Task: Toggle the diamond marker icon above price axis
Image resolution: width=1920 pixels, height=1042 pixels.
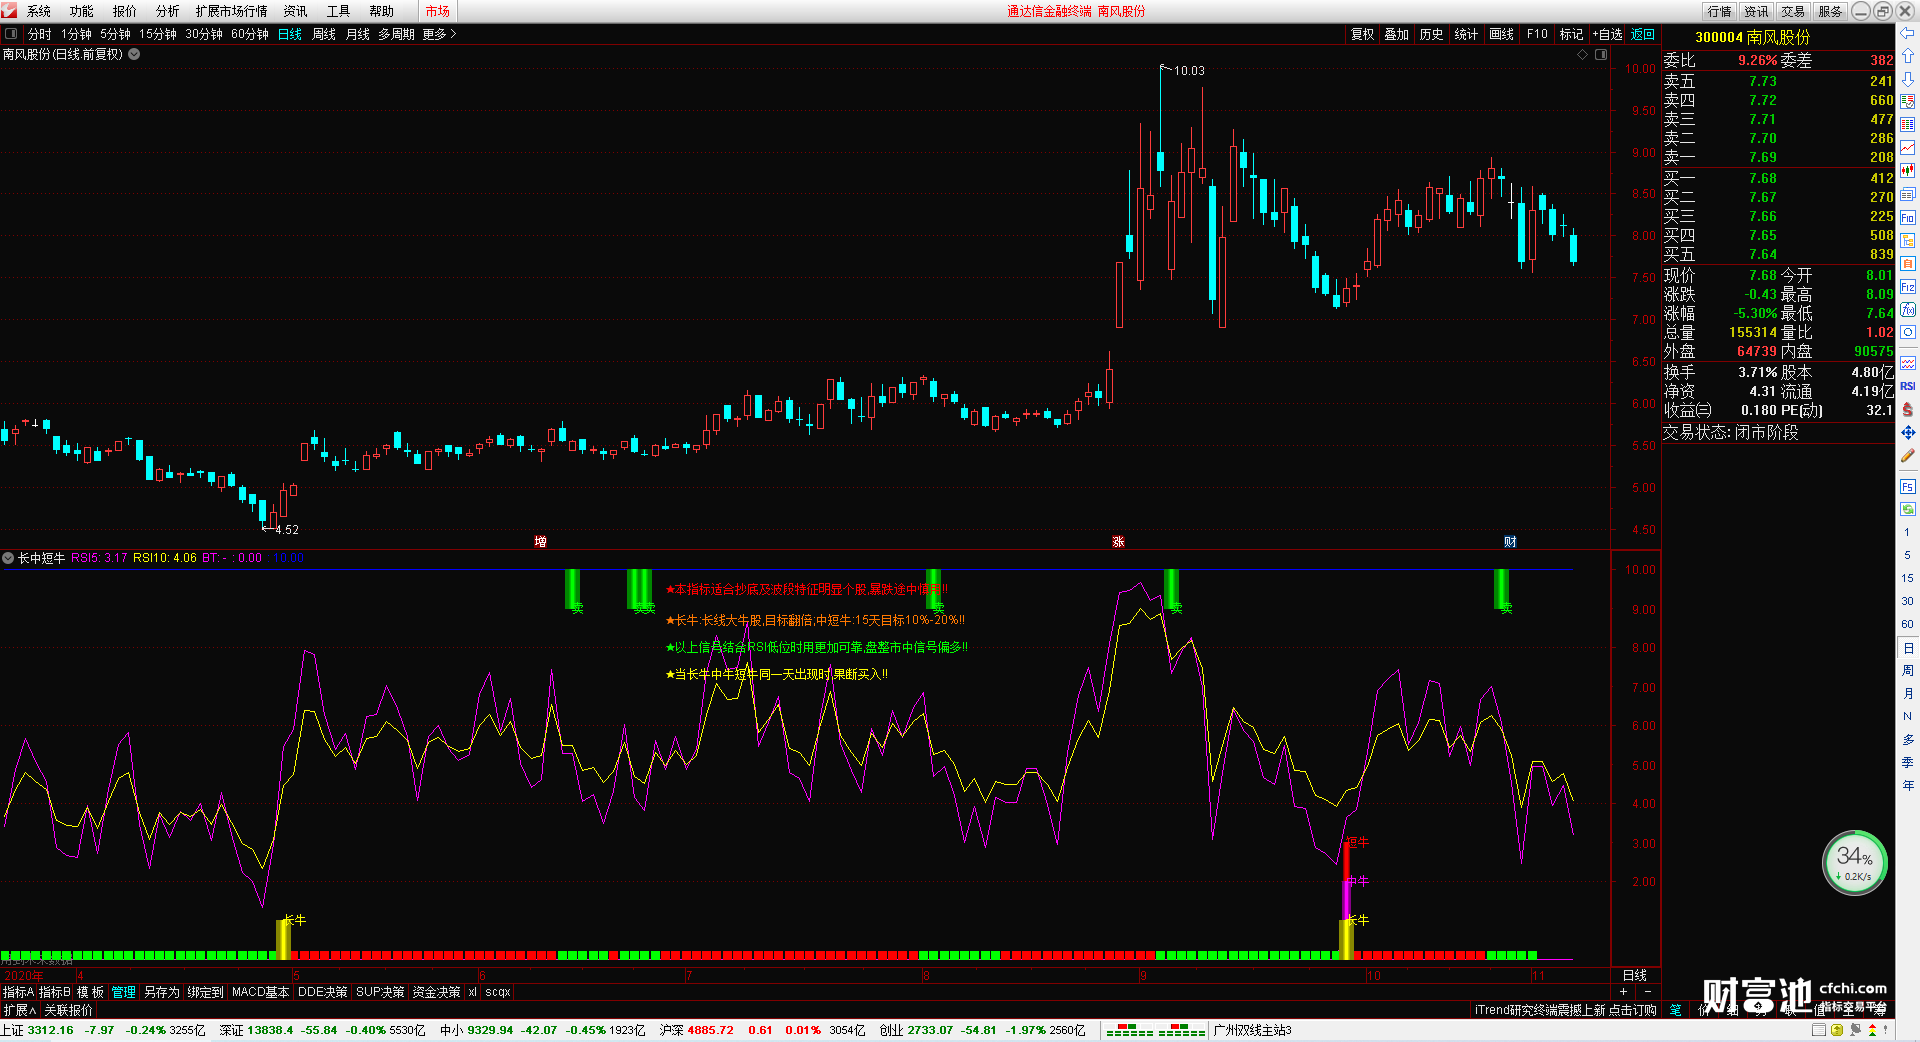Action: pyautogui.click(x=1583, y=55)
